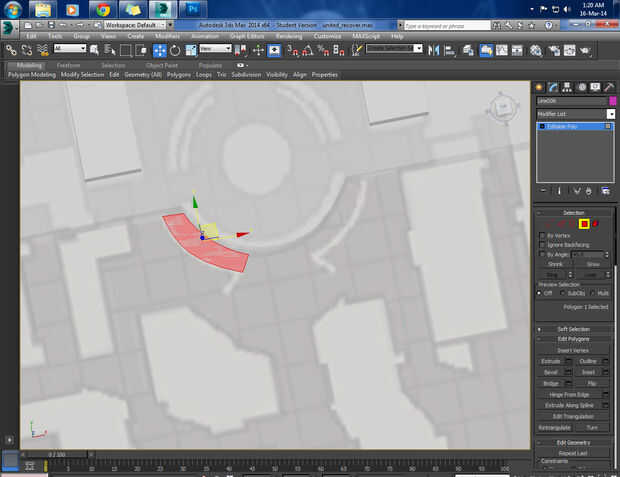Select the SubObj preview selection radio button
The height and width of the screenshot is (477, 620).
click(564, 293)
